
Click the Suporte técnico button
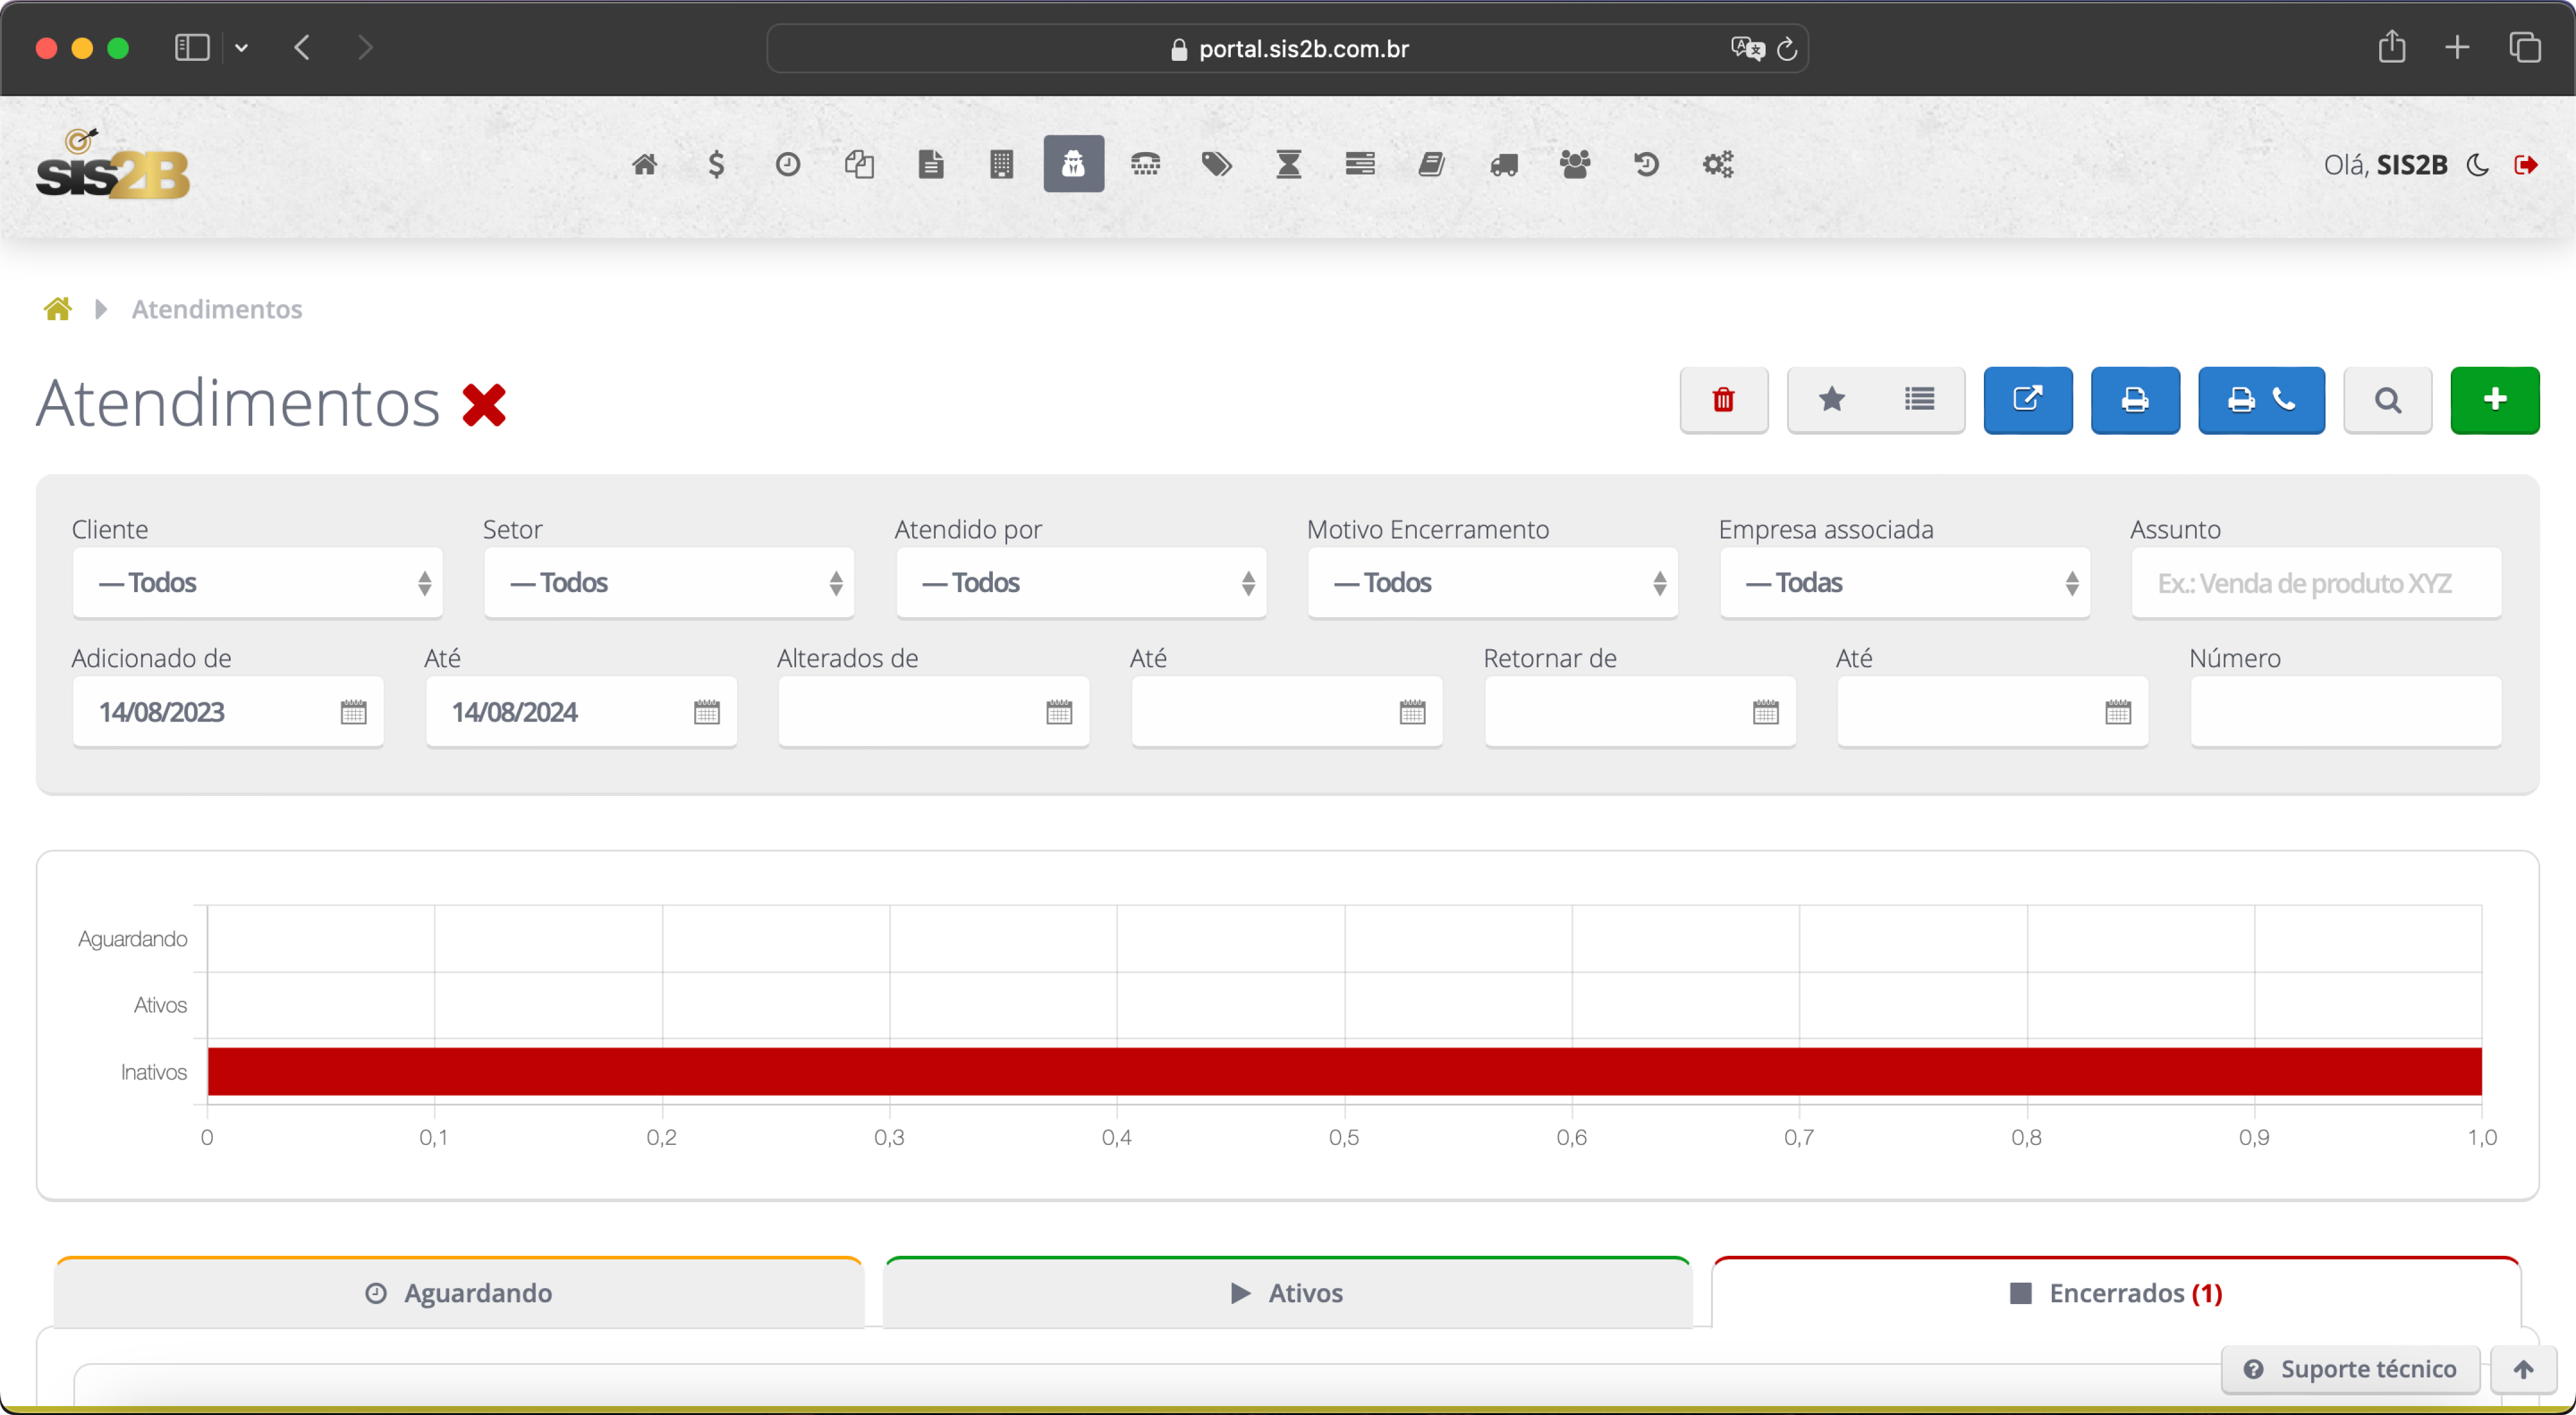point(2350,1369)
